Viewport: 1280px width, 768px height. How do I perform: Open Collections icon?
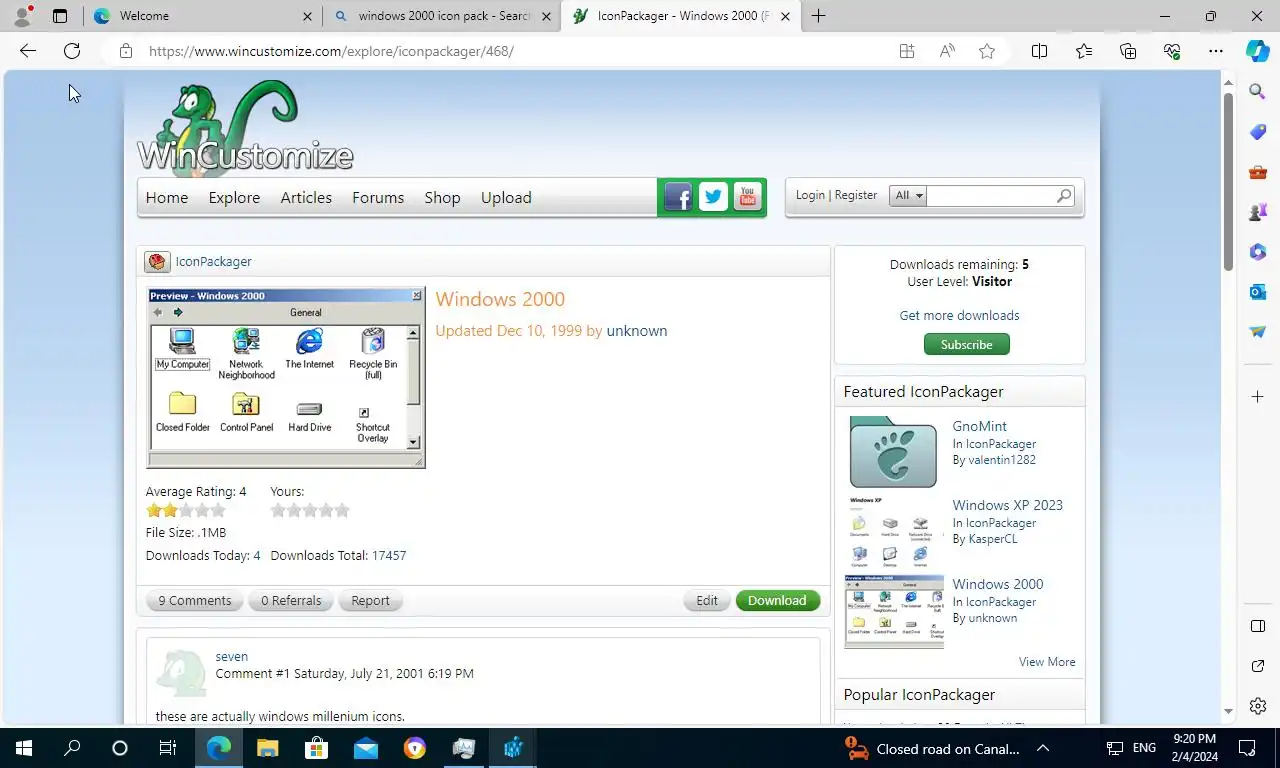click(1128, 51)
